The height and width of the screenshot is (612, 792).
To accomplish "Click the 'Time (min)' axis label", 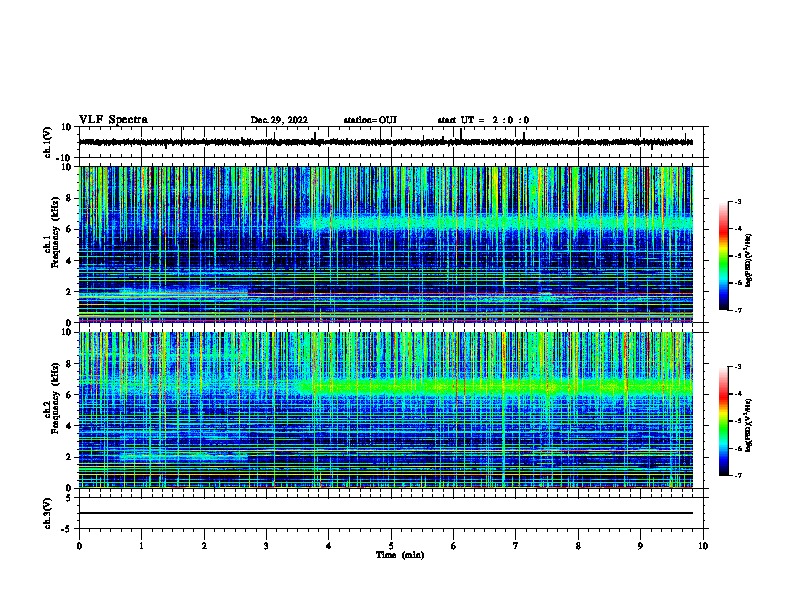I will 400,555.
